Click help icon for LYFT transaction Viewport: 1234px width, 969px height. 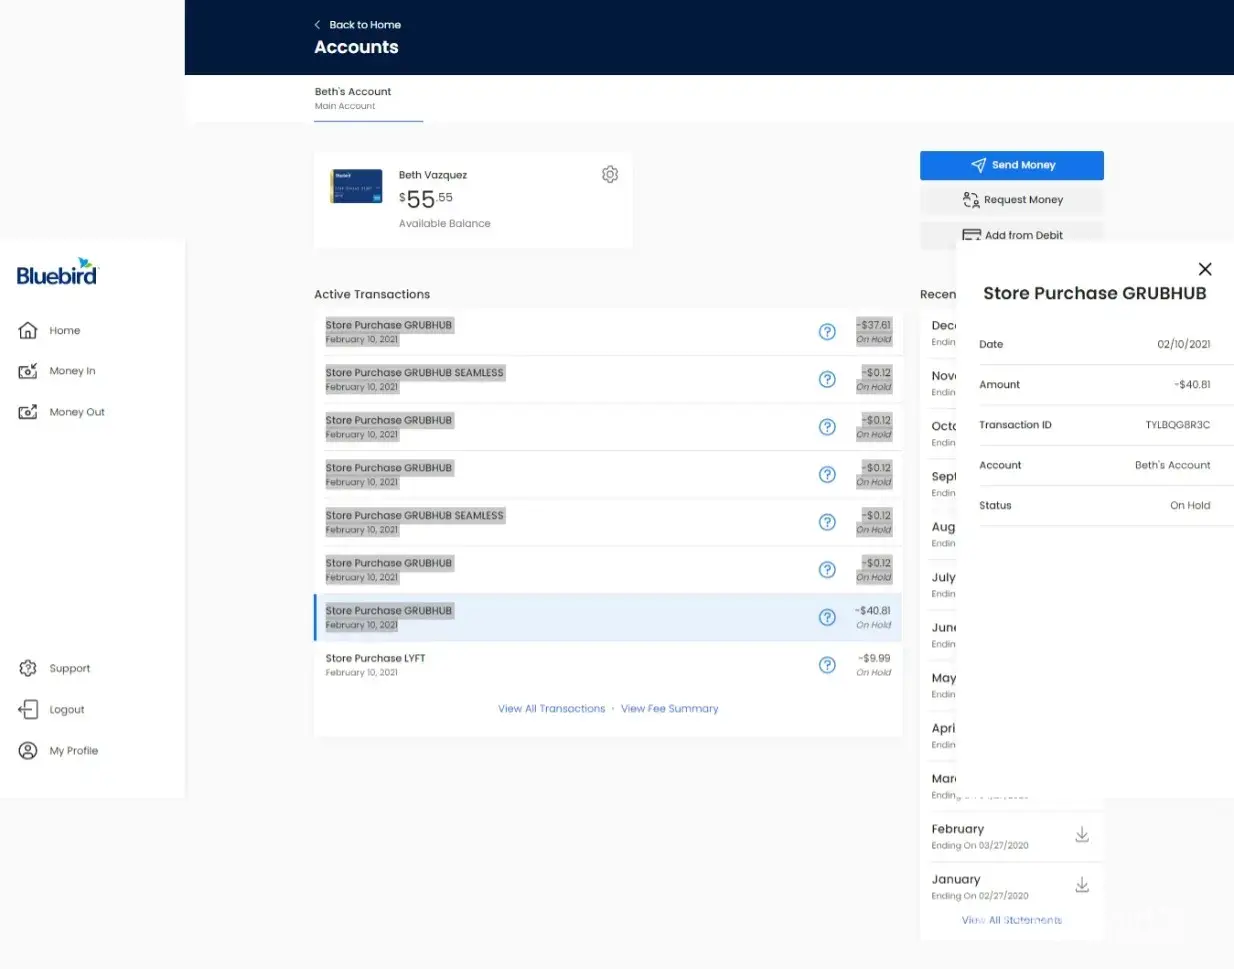pyautogui.click(x=827, y=665)
